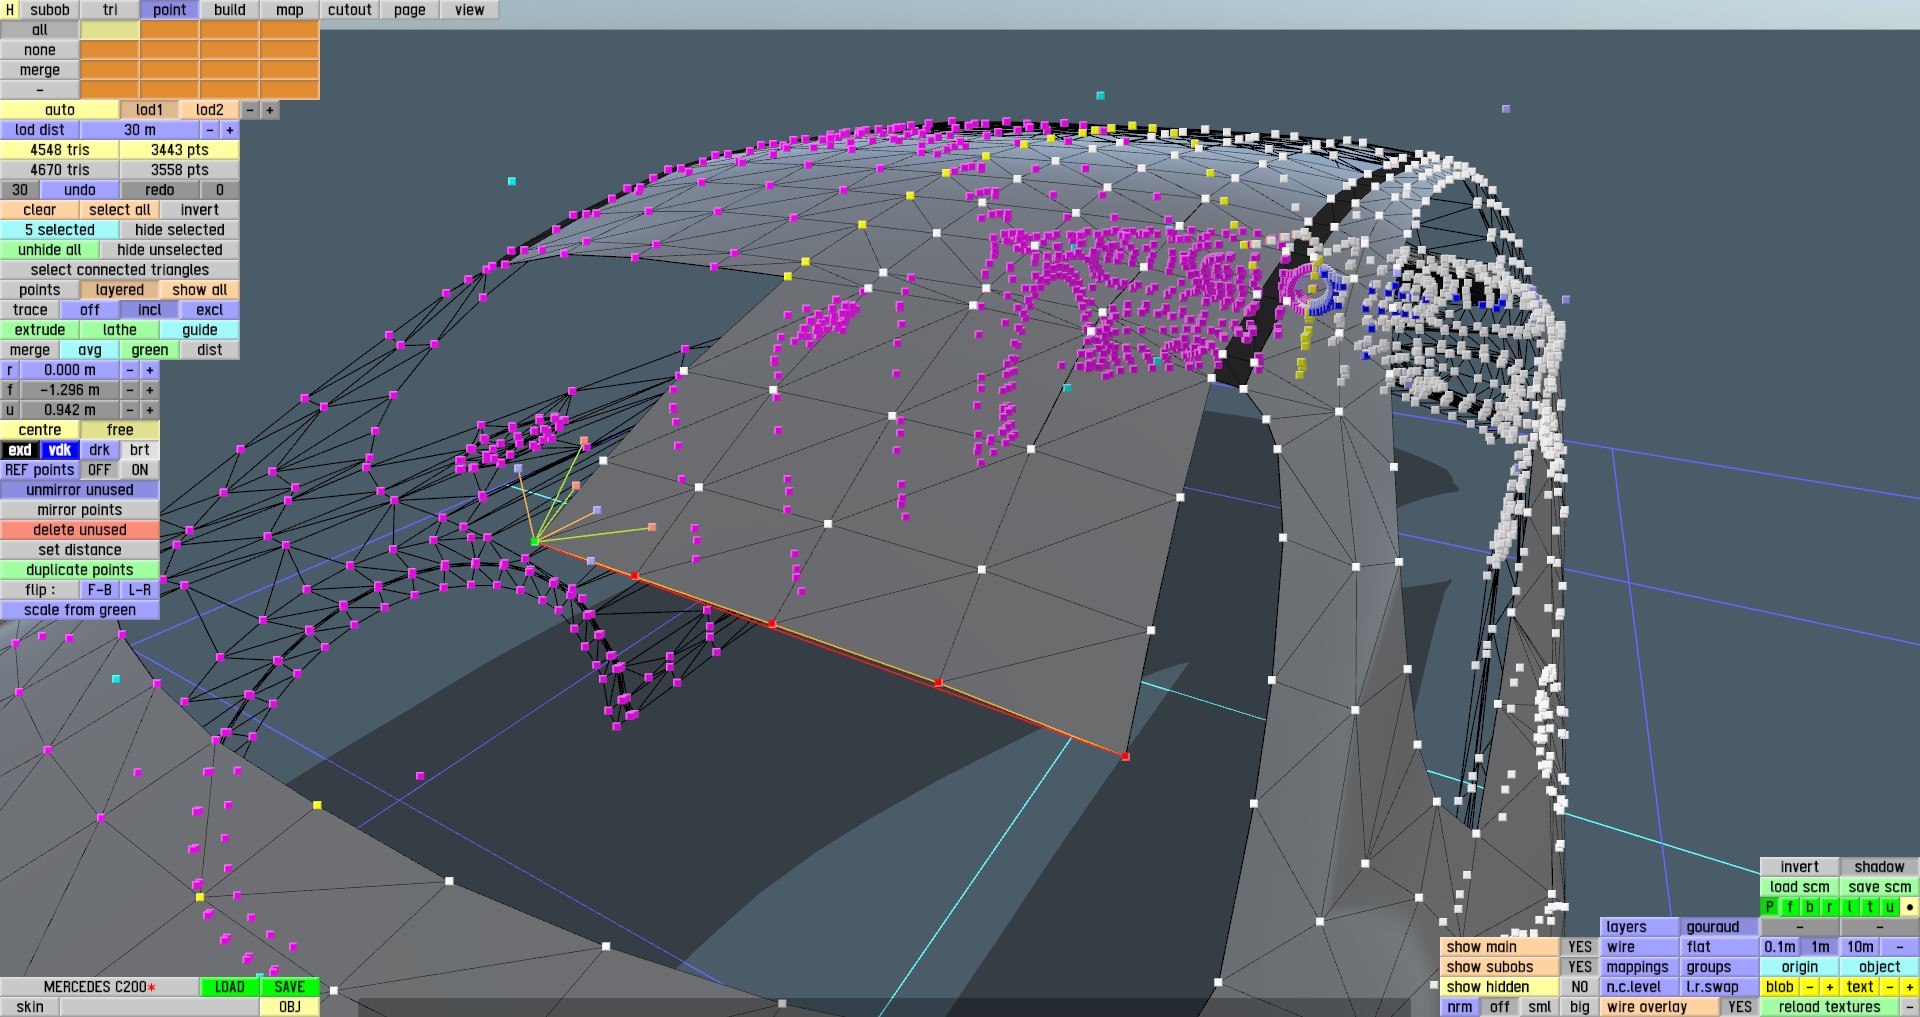Click the yellow H button beside subob
This screenshot has height=1017, width=1920.
coord(9,10)
